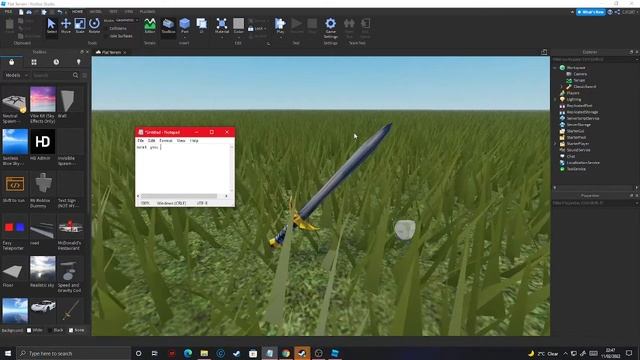Open Notepad Format menu
The height and width of the screenshot is (360, 640).
coord(166,140)
